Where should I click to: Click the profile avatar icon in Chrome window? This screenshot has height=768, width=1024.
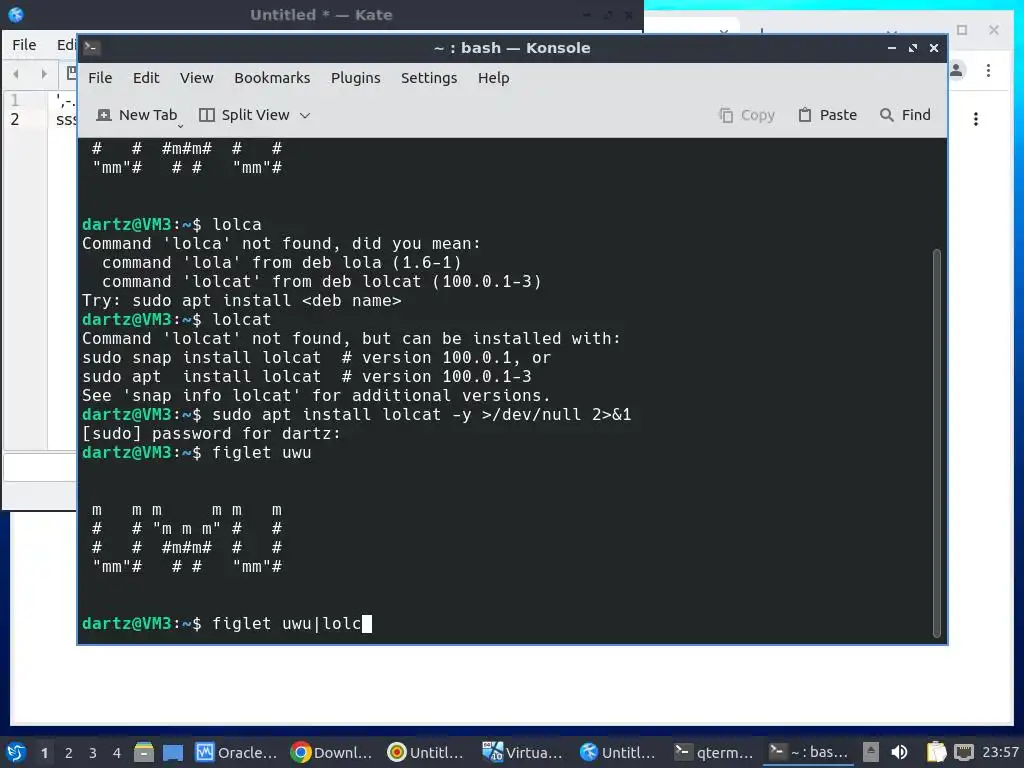coord(957,70)
